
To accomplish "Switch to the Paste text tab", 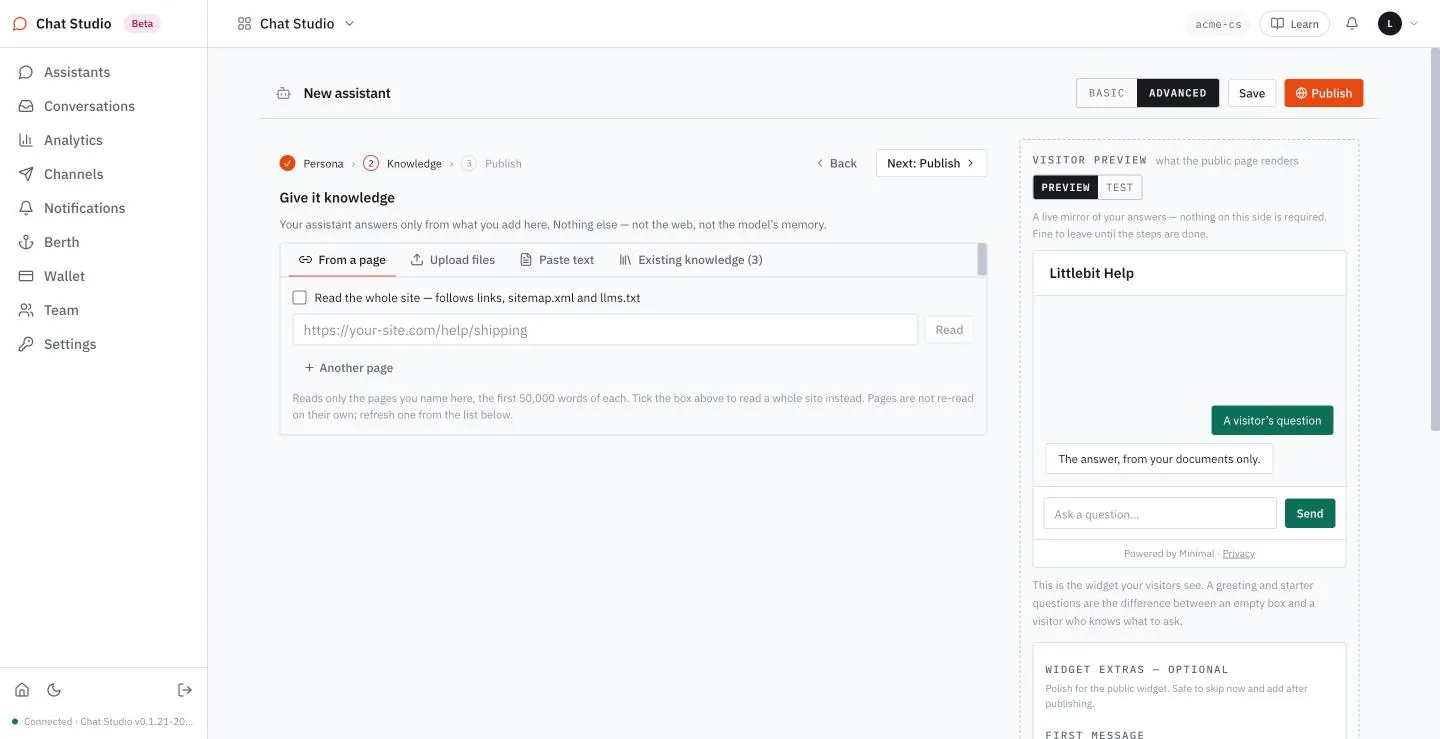I will coord(557,260).
